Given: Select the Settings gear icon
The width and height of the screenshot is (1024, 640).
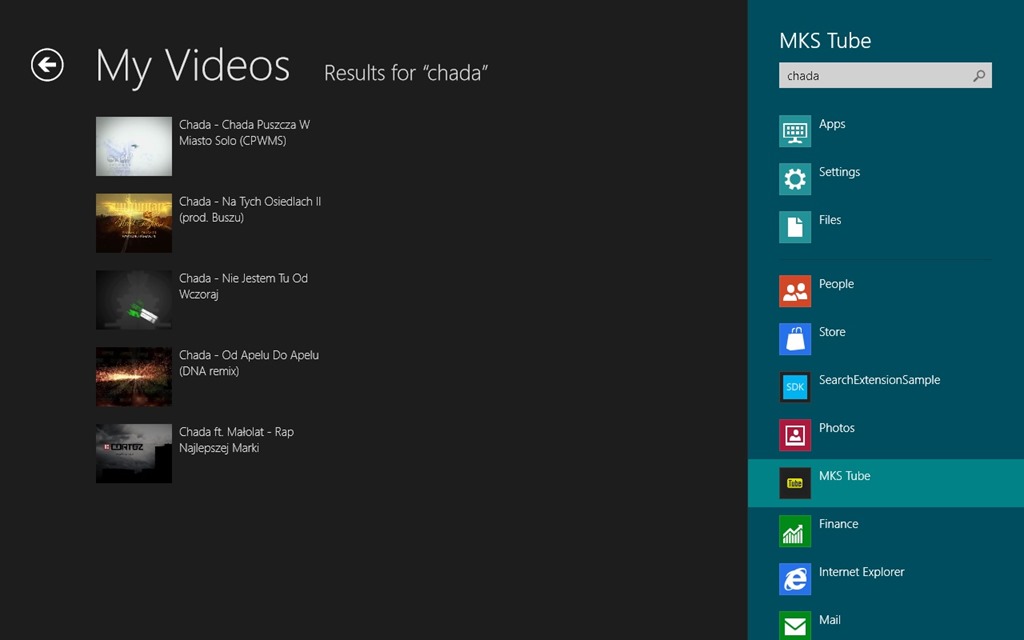Looking at the screenshot, I should 795,179.
